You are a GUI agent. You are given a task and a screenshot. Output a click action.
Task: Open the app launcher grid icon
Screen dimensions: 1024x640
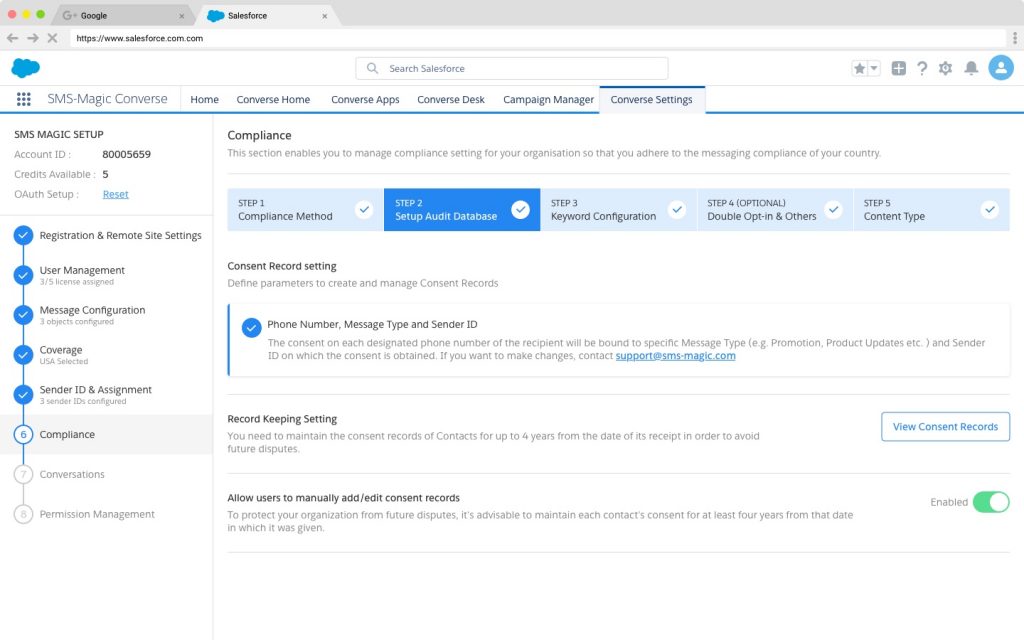(x=24, y=99)
